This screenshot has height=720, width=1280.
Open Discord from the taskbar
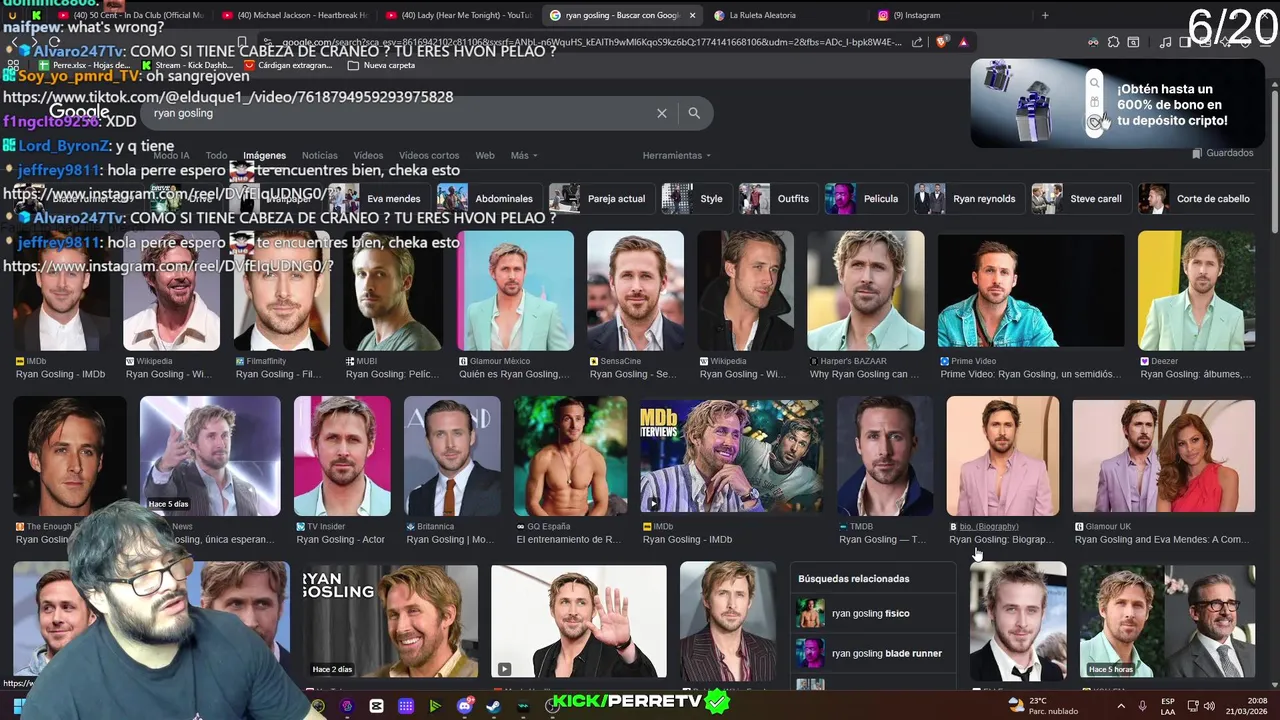[x=464, y=706]
